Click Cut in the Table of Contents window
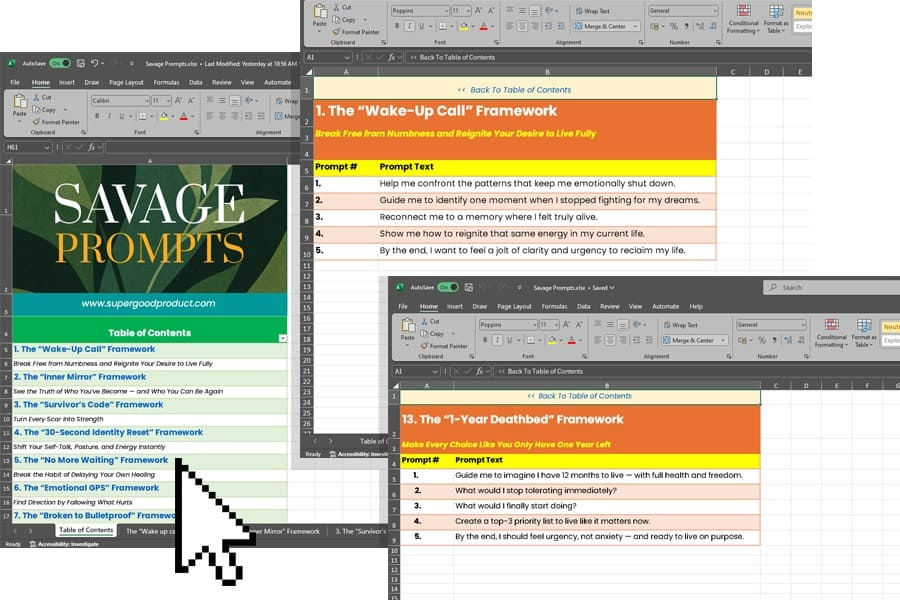This screenshot has height=600, width=900. pyautogui.click(x=42, y=97)
